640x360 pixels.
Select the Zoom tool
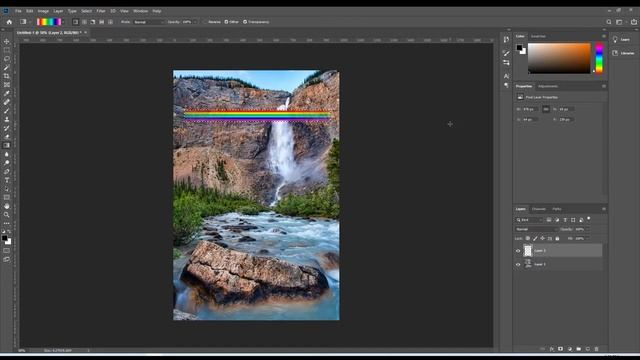pyautogui.click(x=7, y=215)
